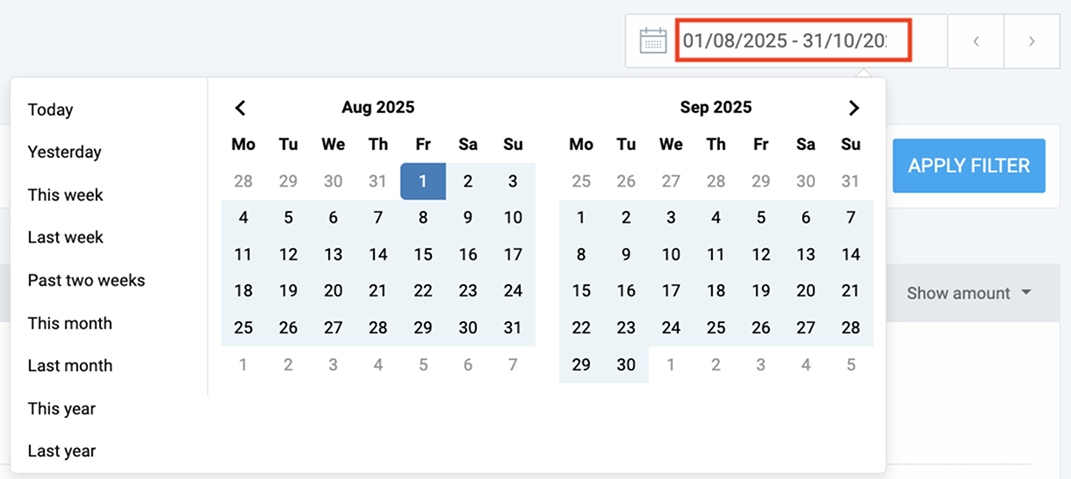
Task: Choose the This year preset
Action: pyautogui.click(x=61, y=408)
